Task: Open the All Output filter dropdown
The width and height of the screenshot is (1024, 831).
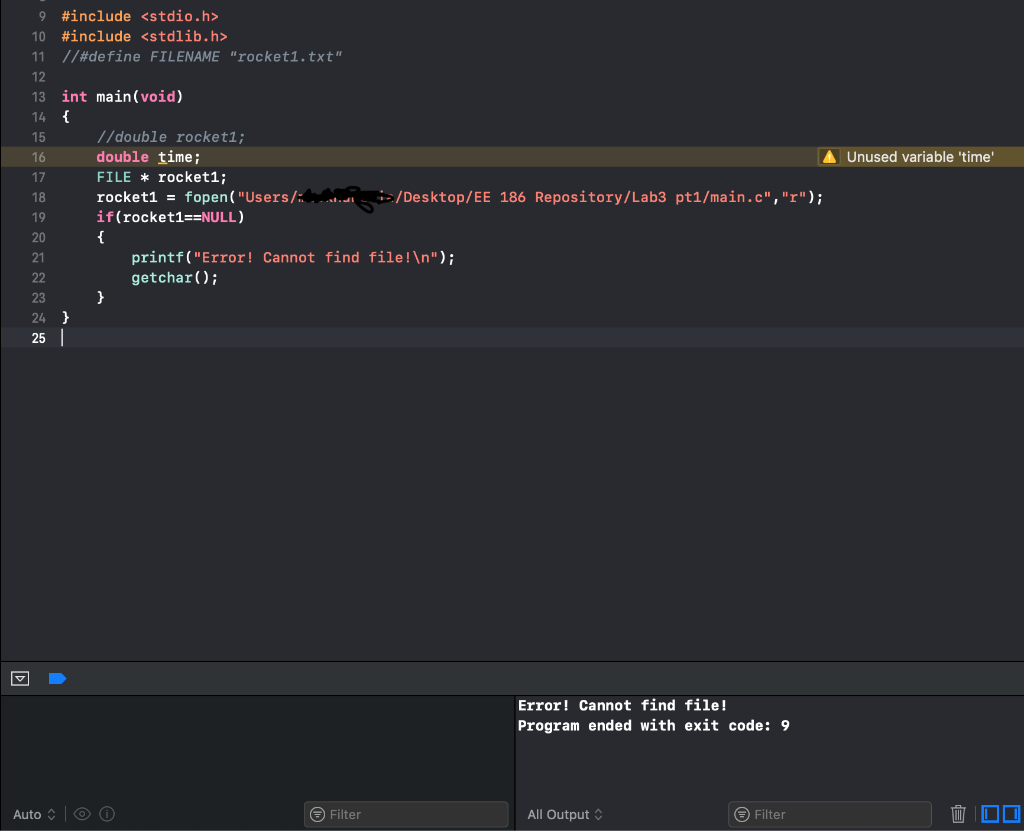Action: pyautogui.click(x=563, y=814)
